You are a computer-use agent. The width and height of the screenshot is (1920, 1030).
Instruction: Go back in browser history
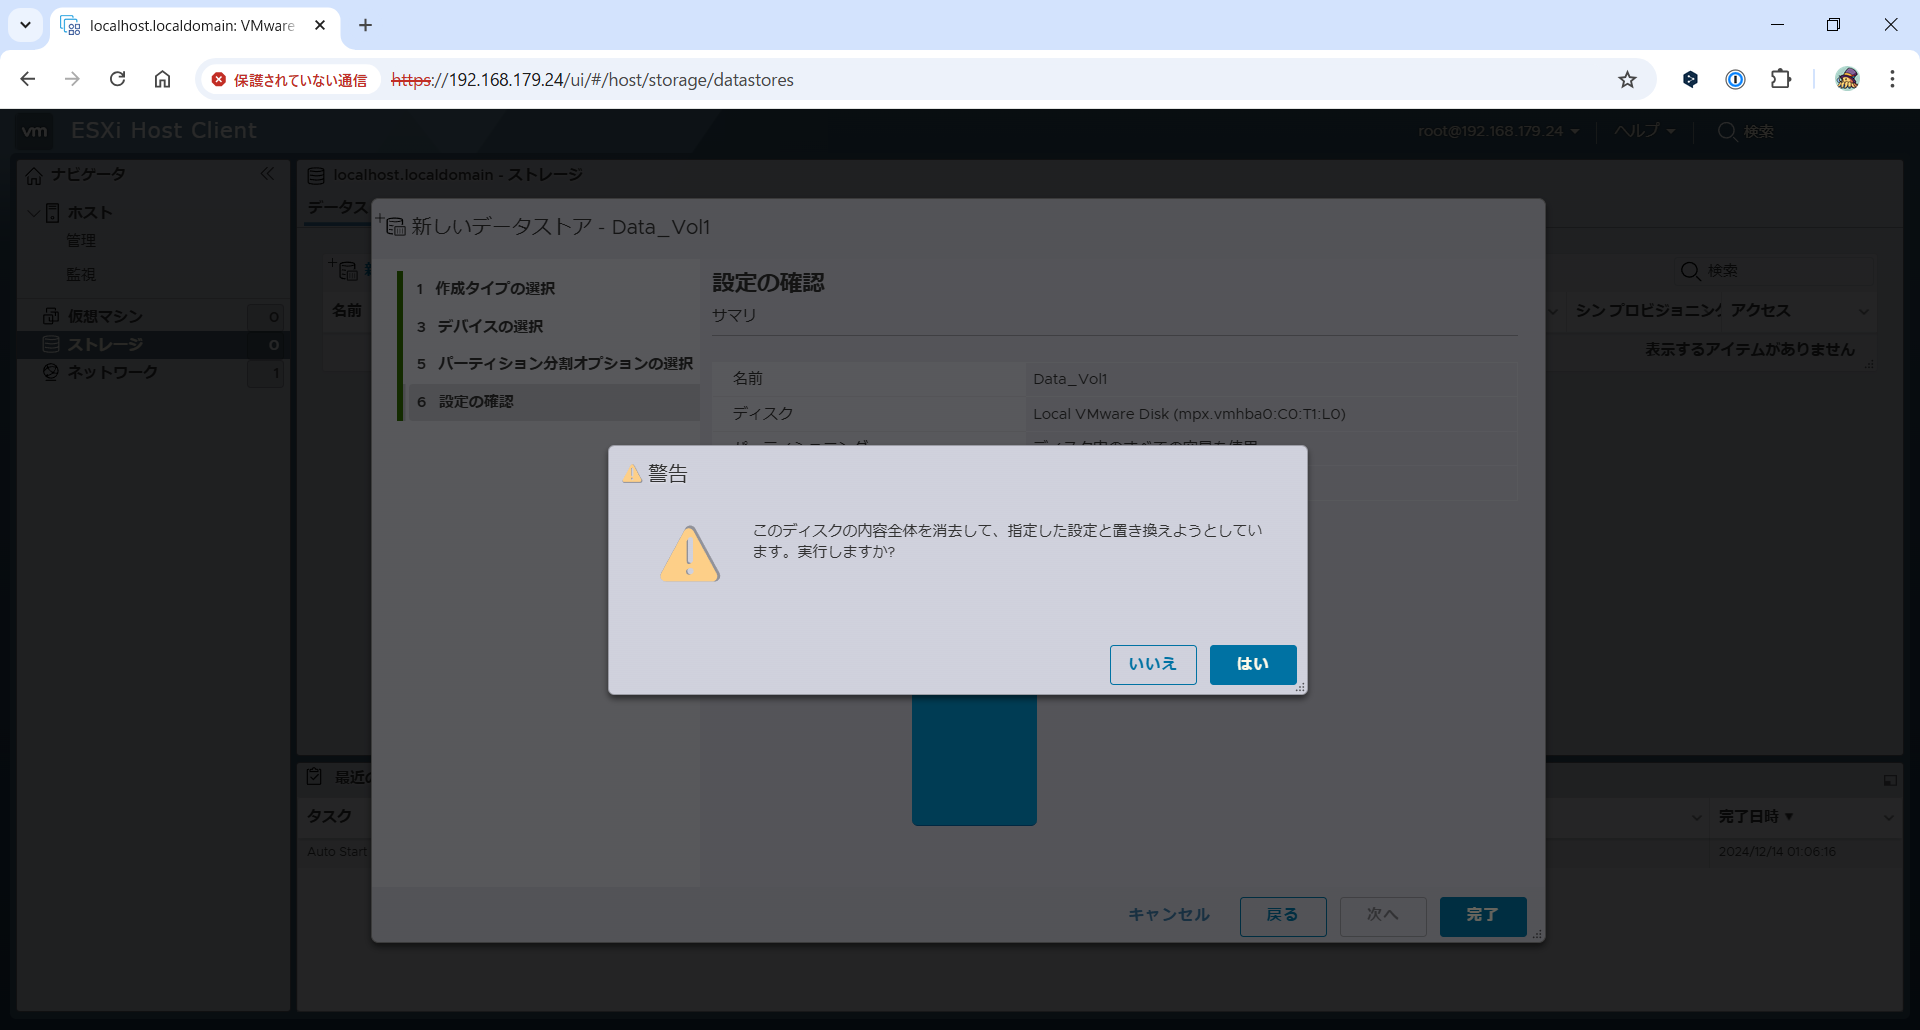click(28, 79)
